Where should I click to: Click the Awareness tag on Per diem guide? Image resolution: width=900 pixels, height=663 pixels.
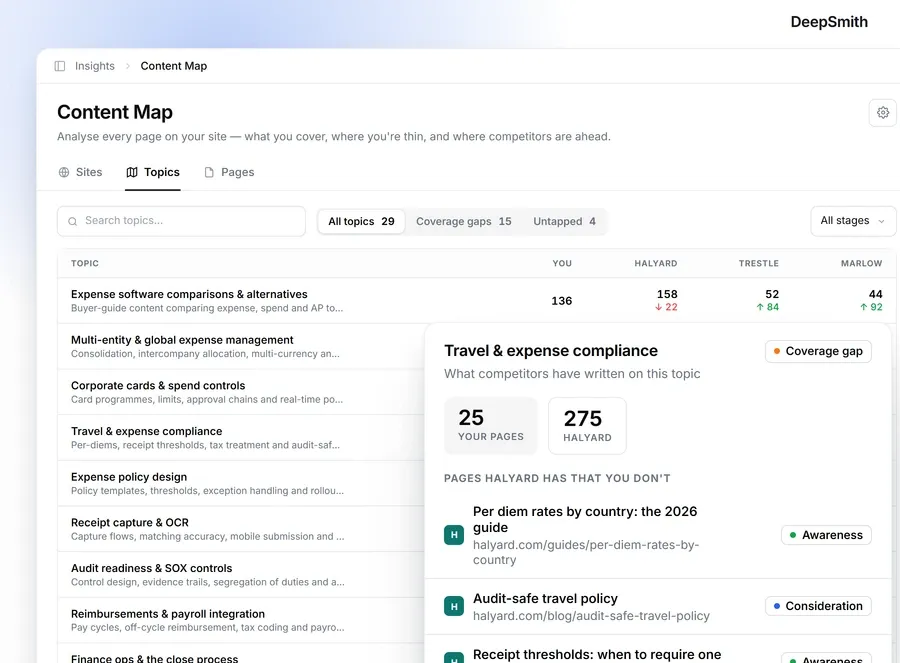click(826, 535)
